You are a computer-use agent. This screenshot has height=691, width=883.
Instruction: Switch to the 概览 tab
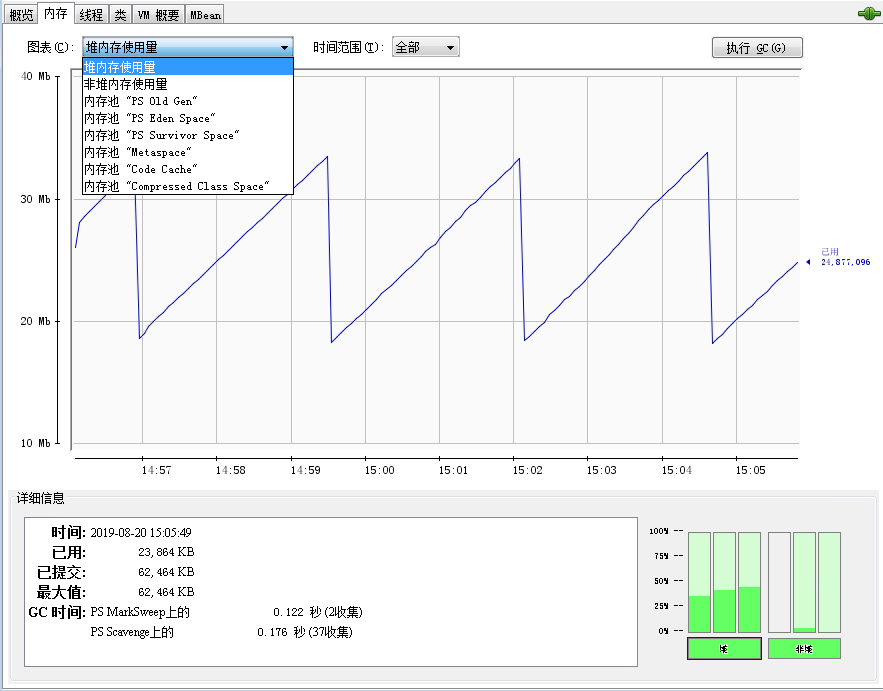[21, 14]
